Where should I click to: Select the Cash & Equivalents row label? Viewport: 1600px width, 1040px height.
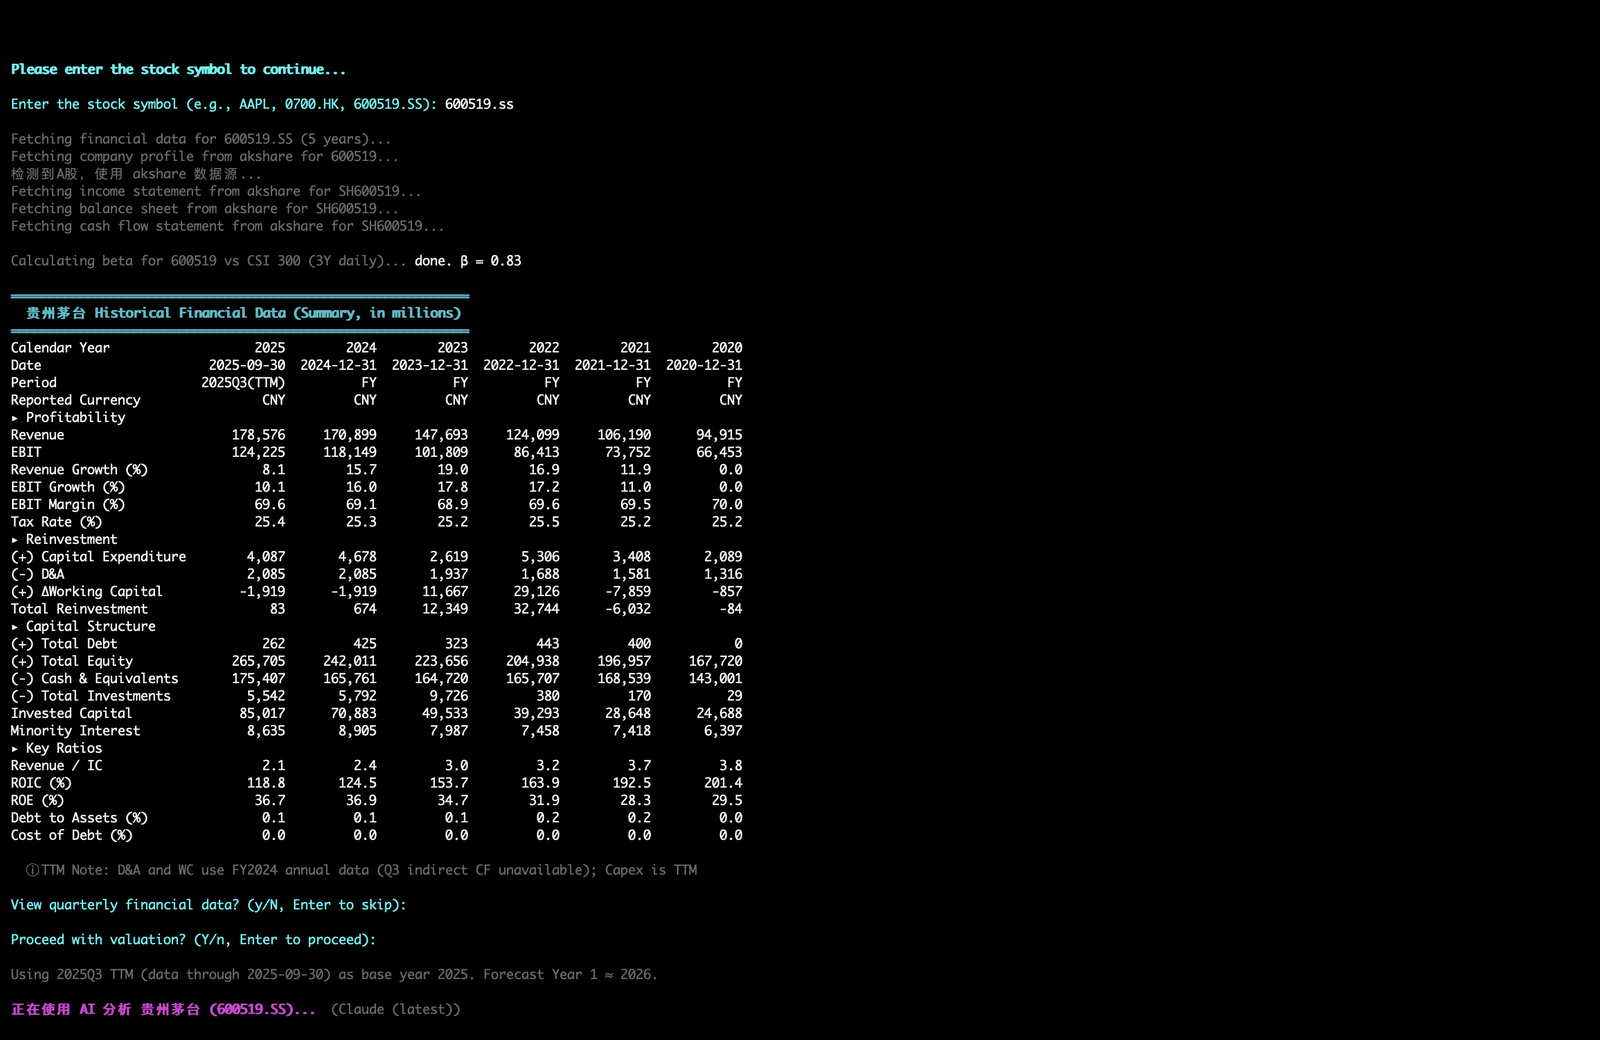pos(94,679)
